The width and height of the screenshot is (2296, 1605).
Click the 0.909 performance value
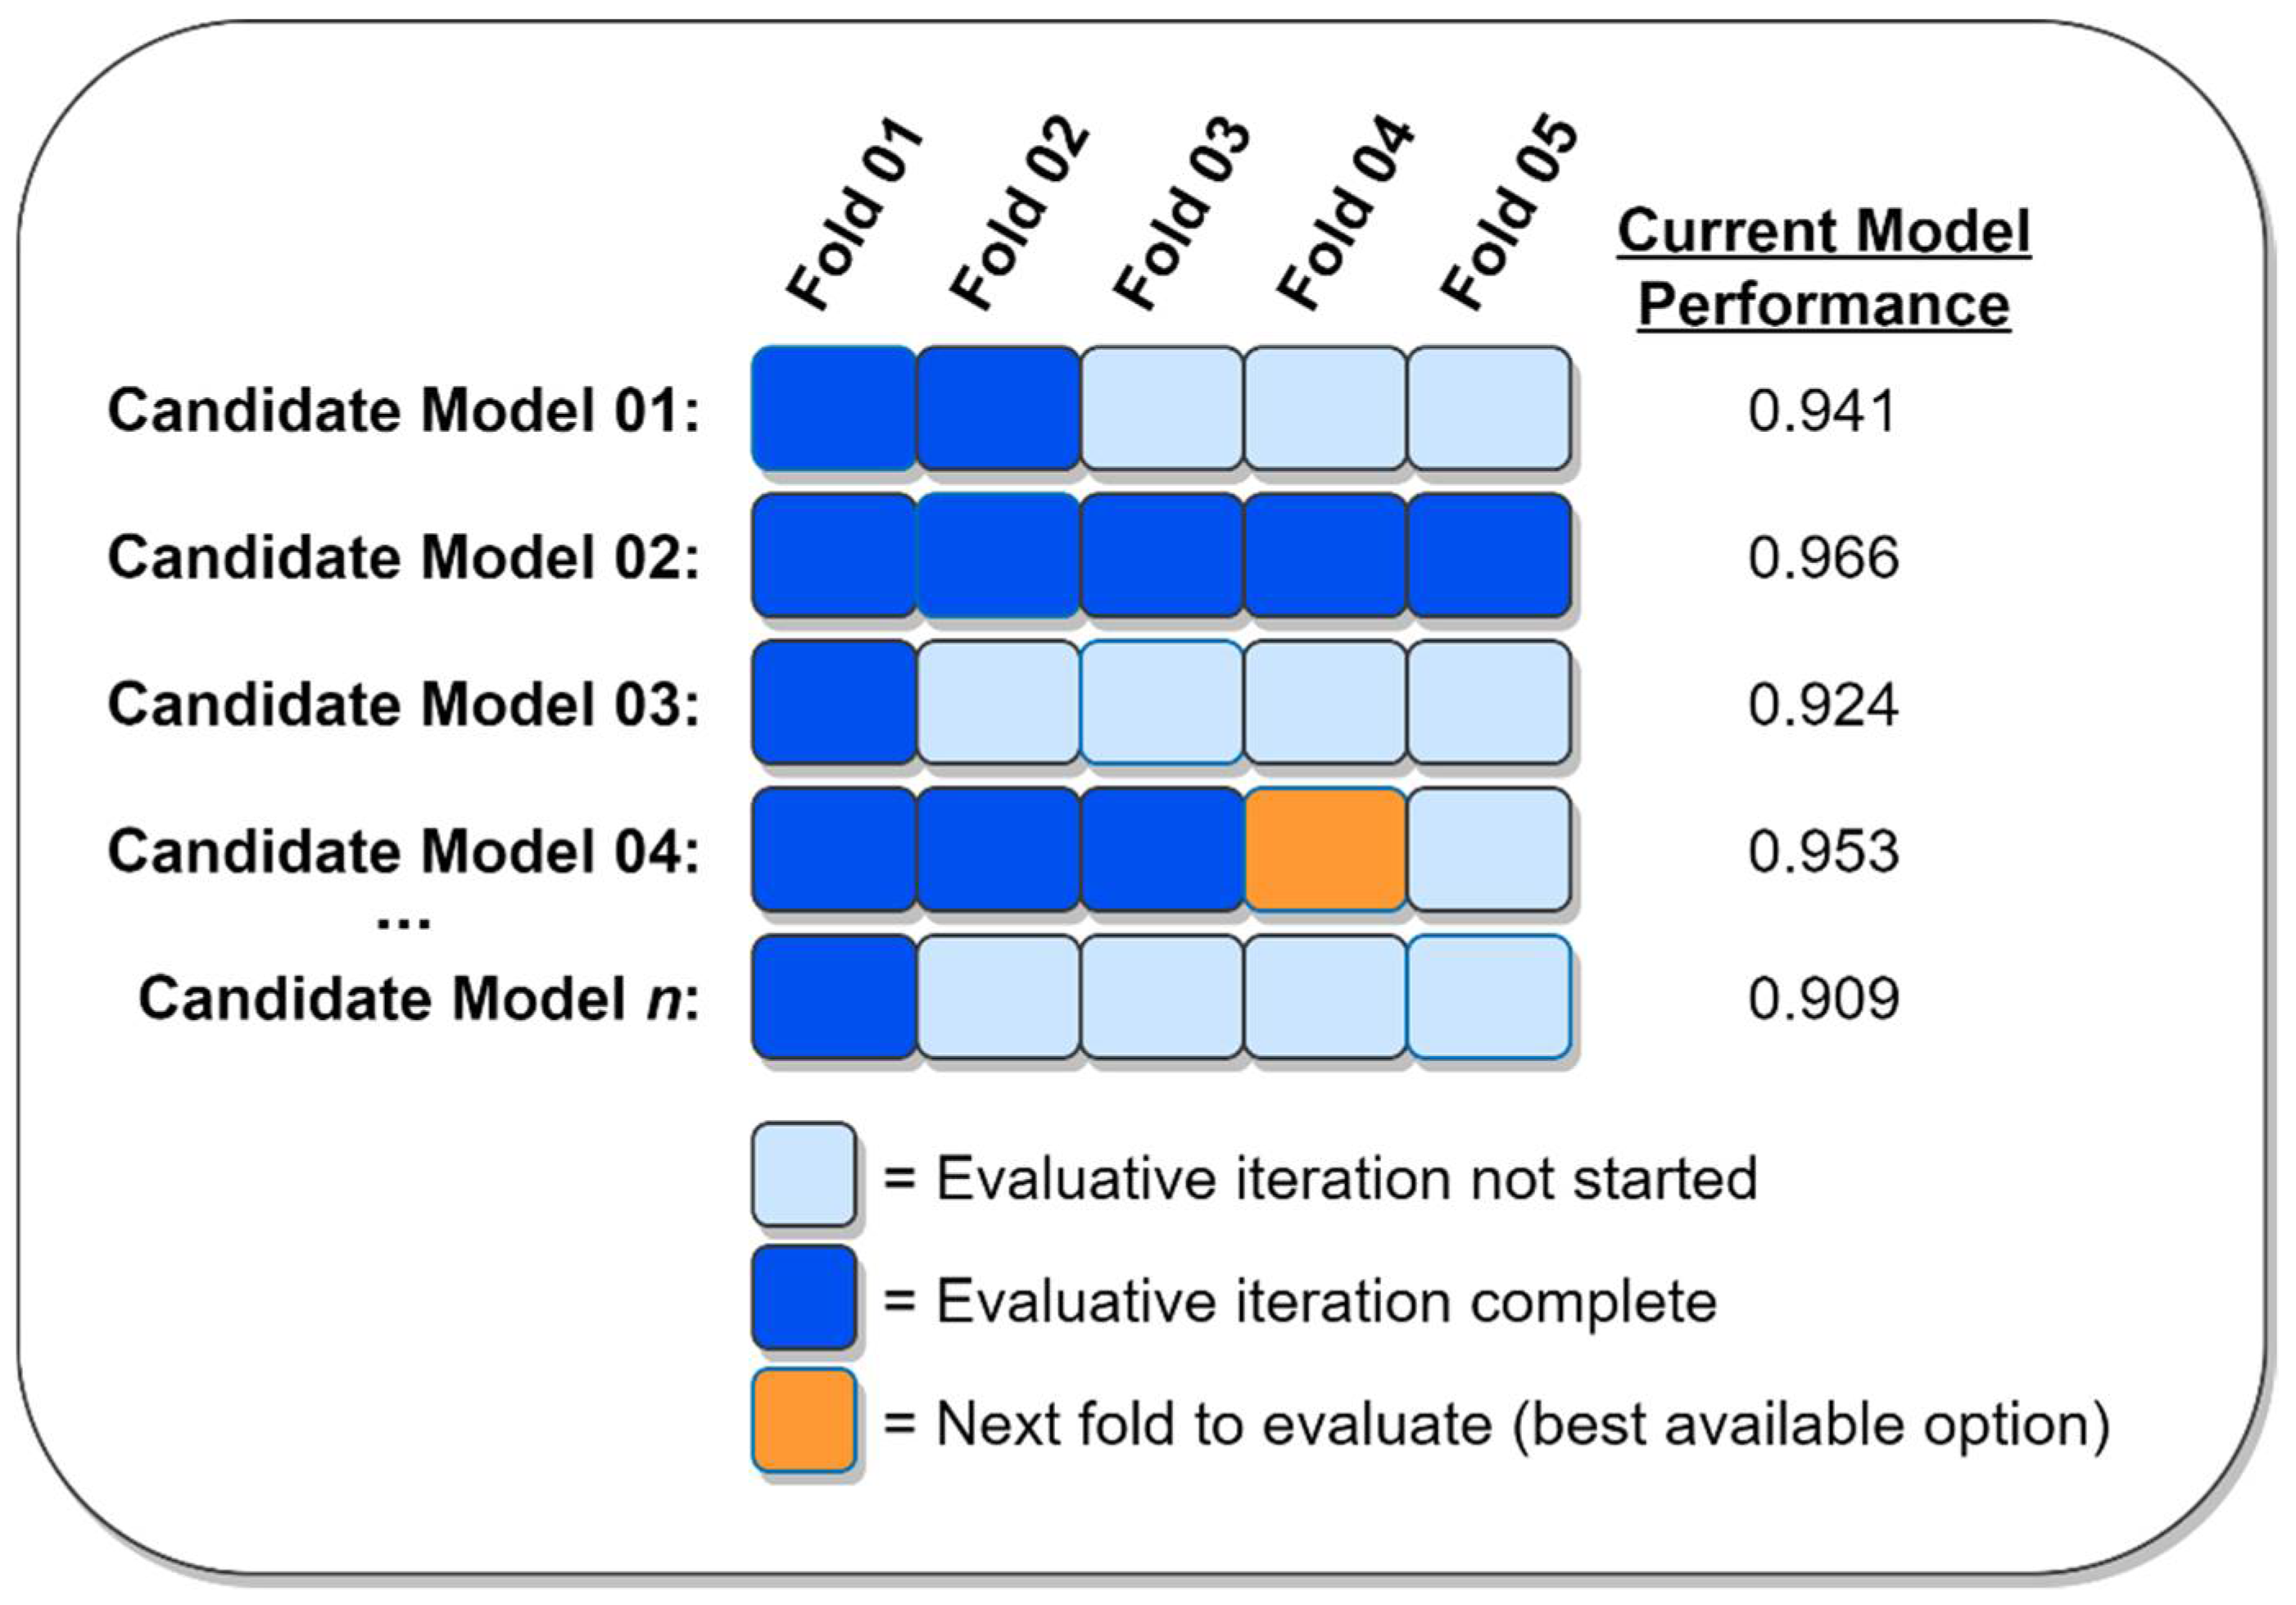point(1822,998)
